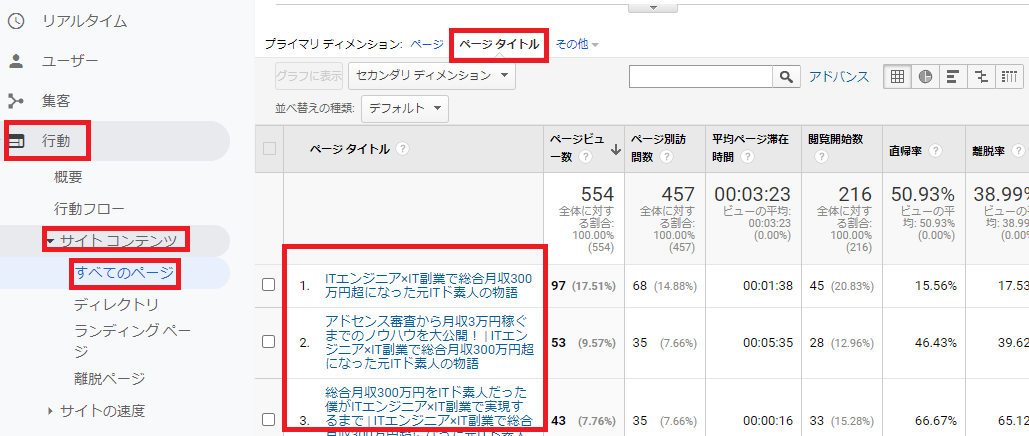1029x436 pixels.
Task: Sort by 直帰率 column header
Action: coord(906,150)
